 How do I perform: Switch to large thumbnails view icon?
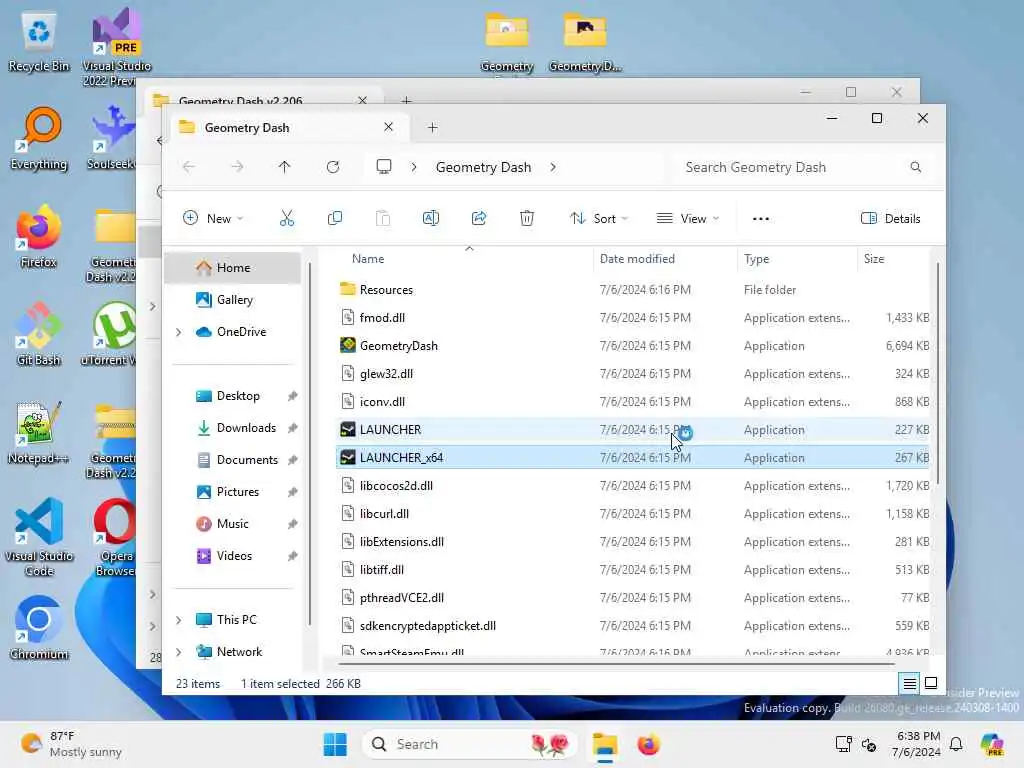pyautogui.click(x=931, y=683)
